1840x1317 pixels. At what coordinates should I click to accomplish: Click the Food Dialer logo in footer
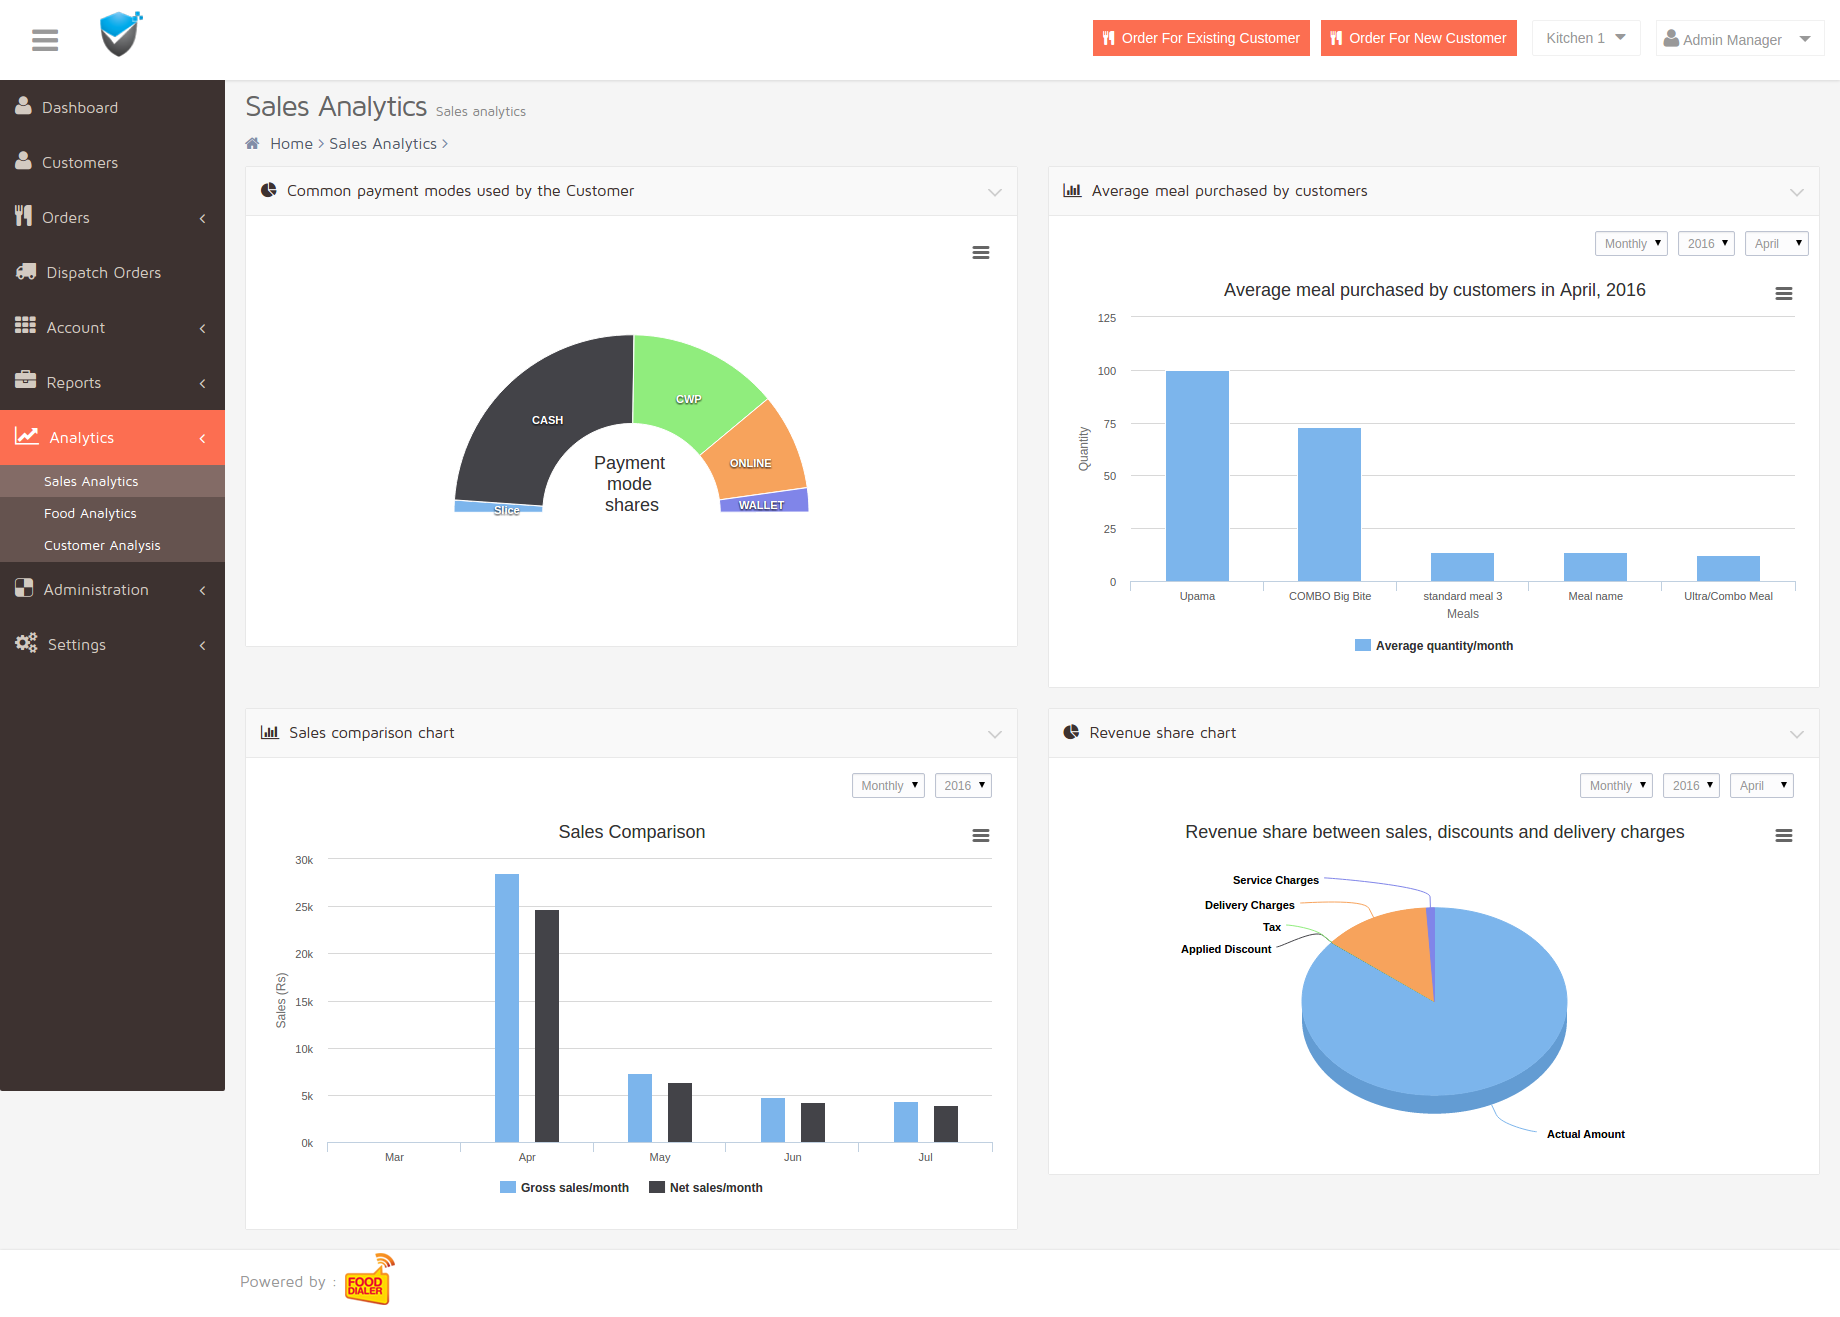tap(369, 1279)
